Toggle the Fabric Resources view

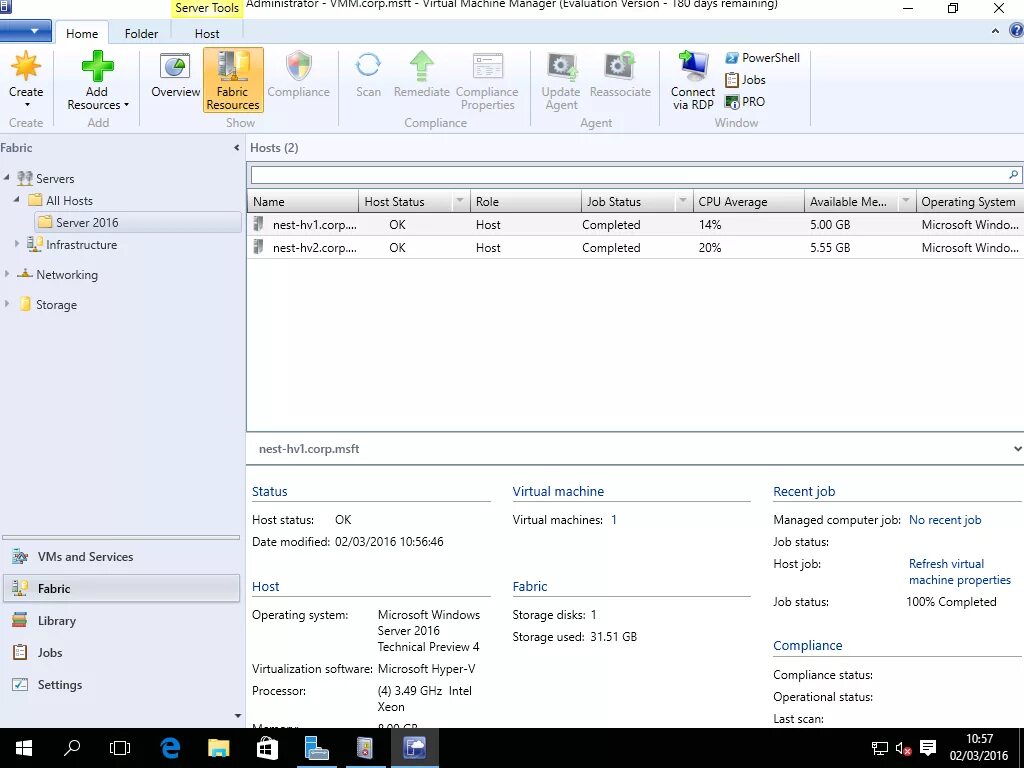point(233,80)
